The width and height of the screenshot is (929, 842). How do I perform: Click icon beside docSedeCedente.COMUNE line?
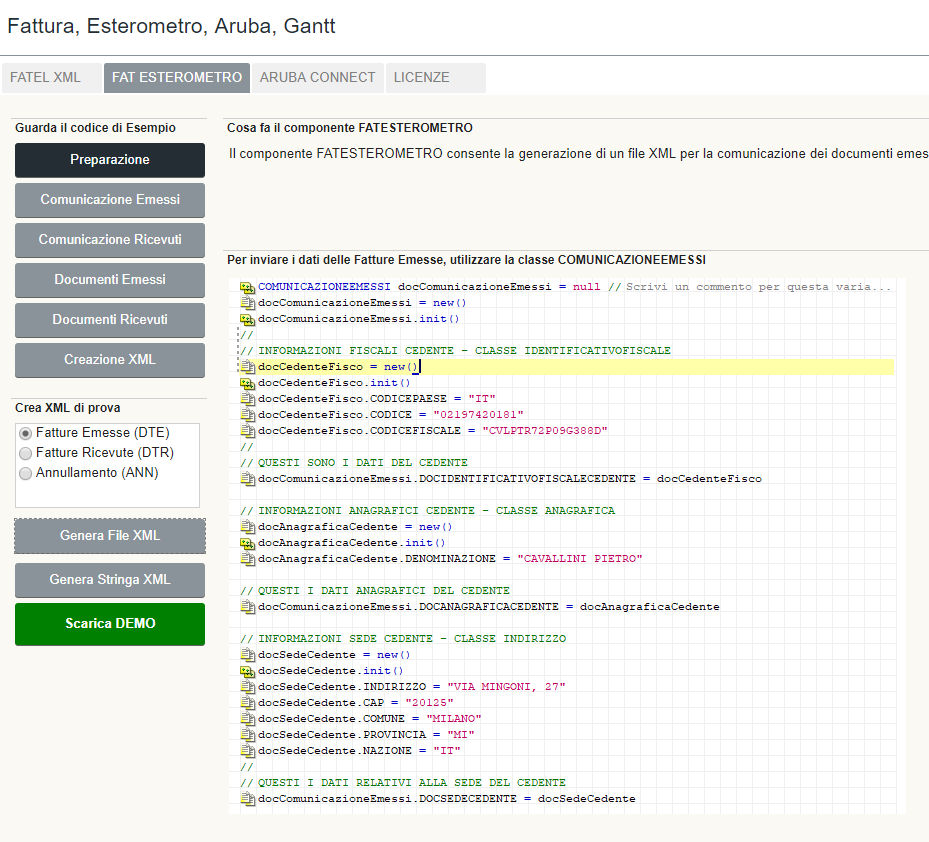[x=247, y=719]
